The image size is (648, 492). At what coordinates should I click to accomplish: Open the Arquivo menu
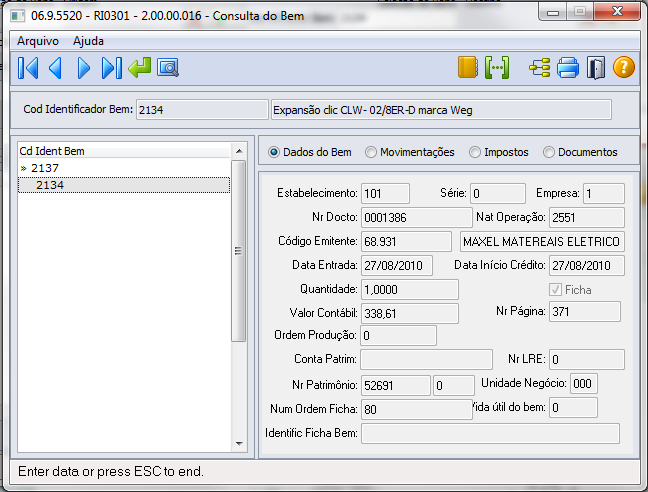[38, 41]
